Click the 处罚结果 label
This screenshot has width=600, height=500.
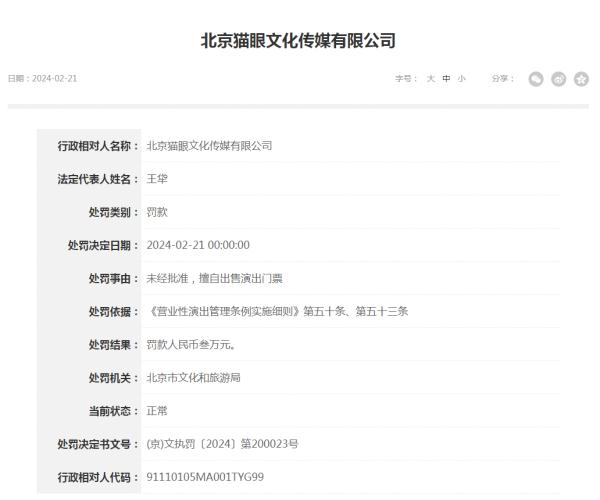[x=113, y=345]
